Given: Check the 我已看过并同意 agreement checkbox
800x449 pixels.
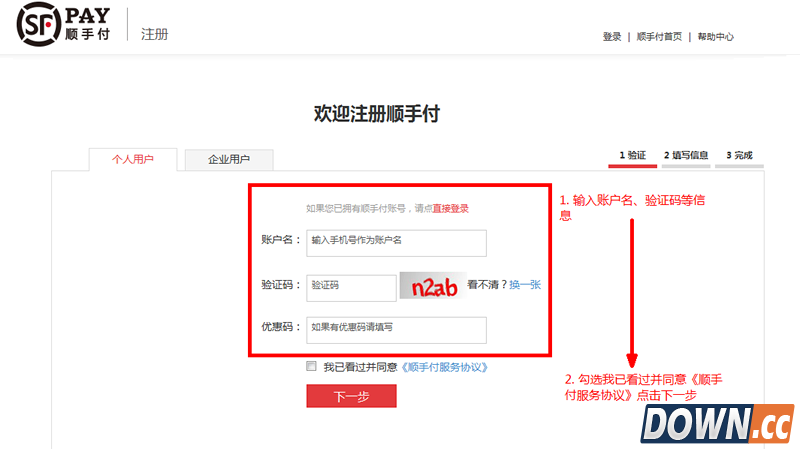Looking at the screenshot, I should pos(312,367).
